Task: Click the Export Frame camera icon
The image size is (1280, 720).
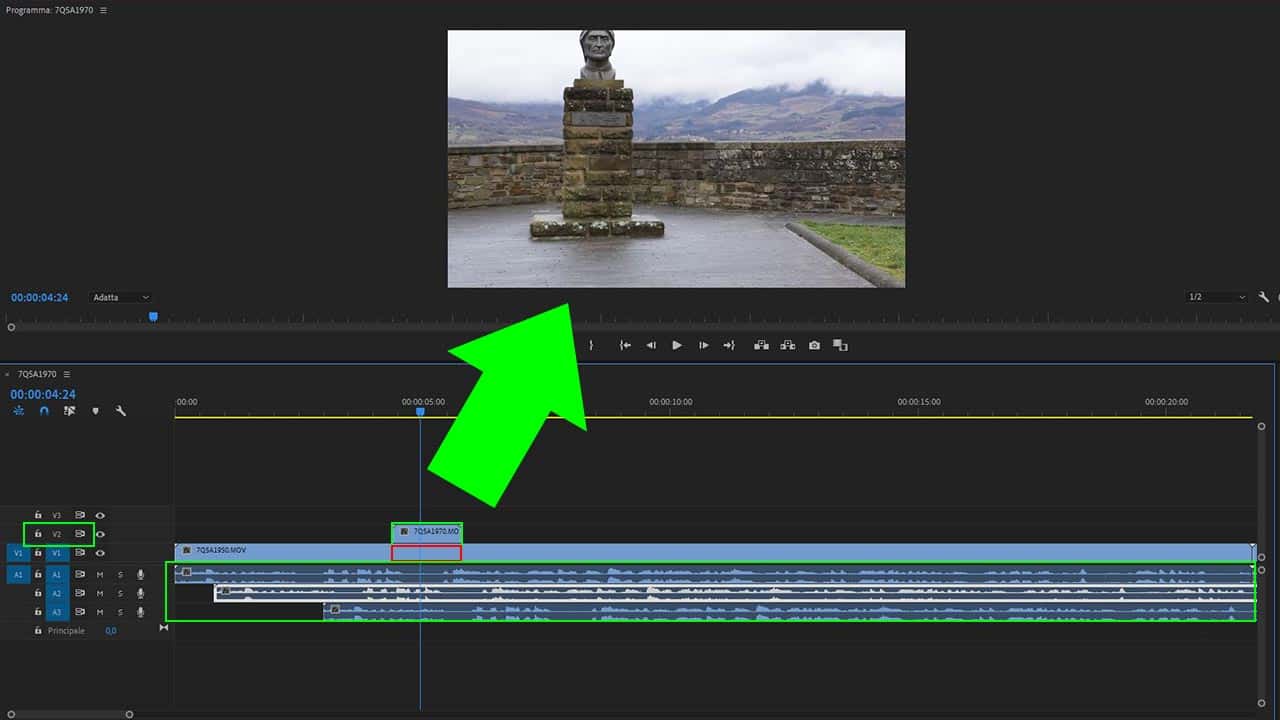Action: click(x=814, y=345)
